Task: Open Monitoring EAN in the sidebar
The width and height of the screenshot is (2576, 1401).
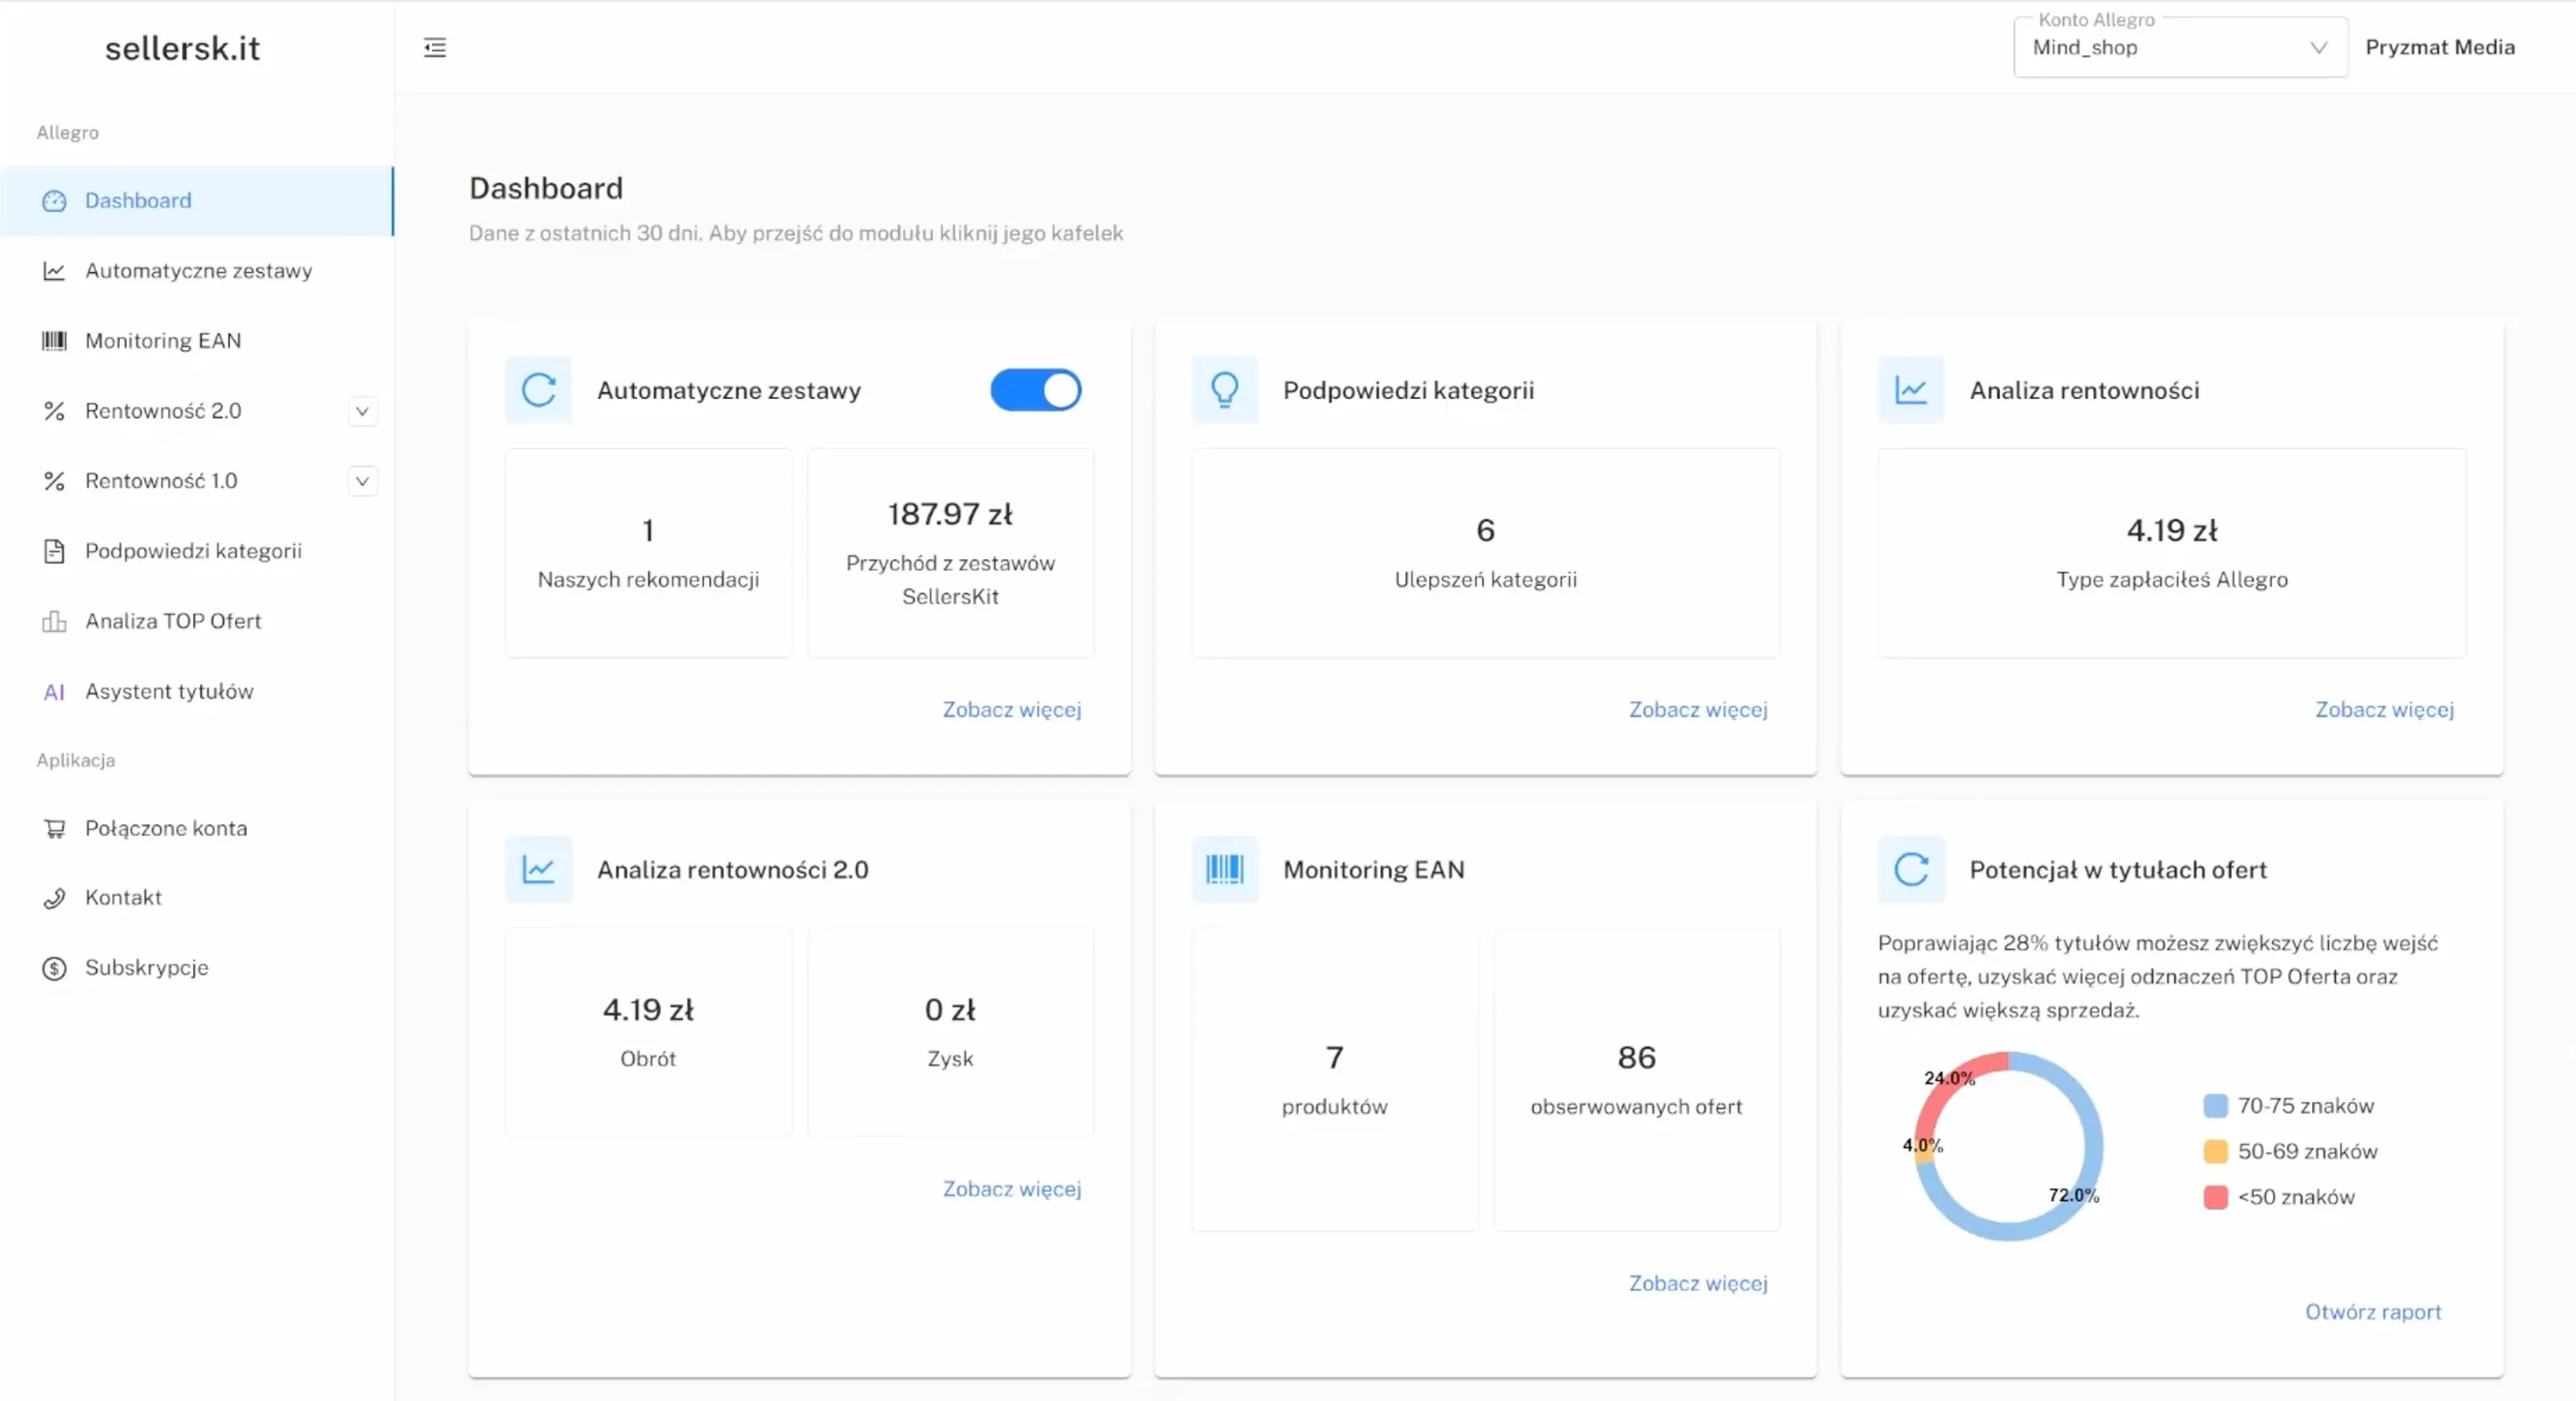Action: pyautogui.click(x=163, y=341)
